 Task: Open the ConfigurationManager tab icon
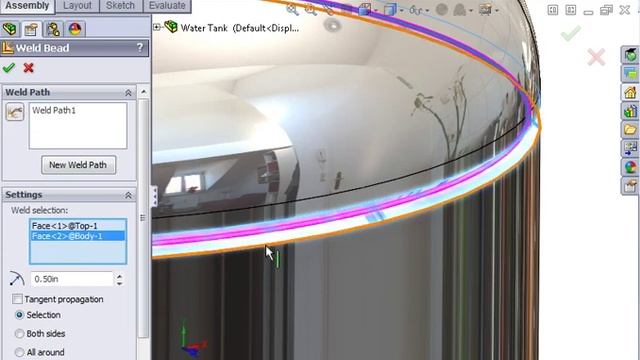pyautogui.click(x=53, y=29)
